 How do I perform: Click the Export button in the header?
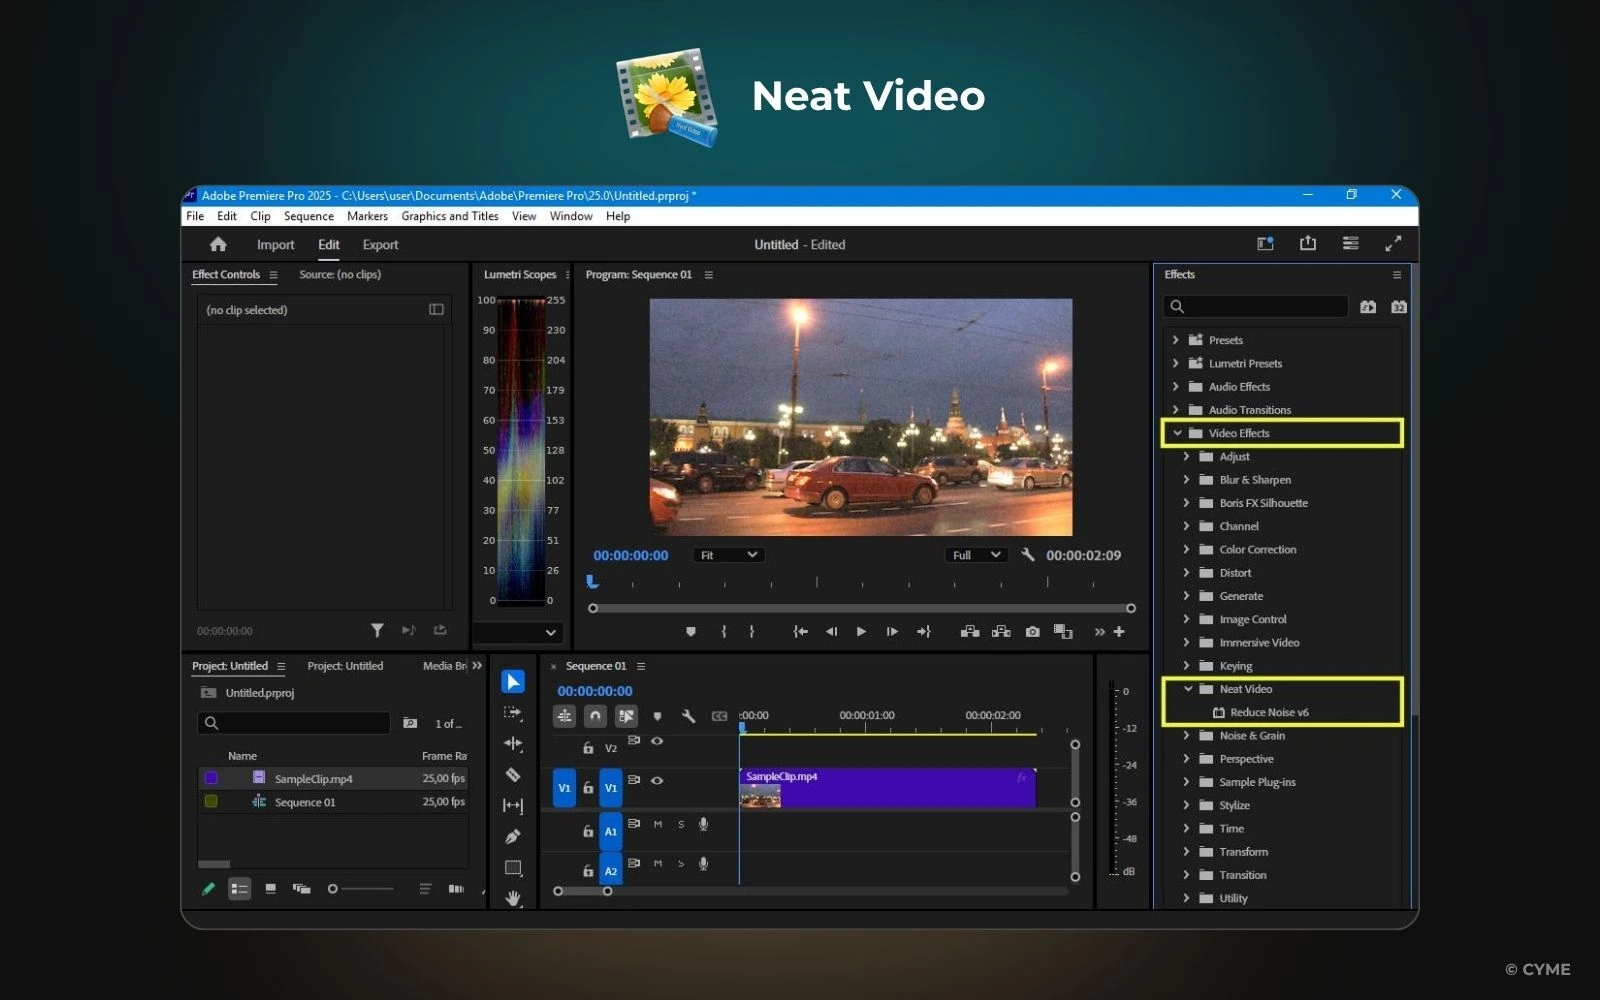point(380,244)
